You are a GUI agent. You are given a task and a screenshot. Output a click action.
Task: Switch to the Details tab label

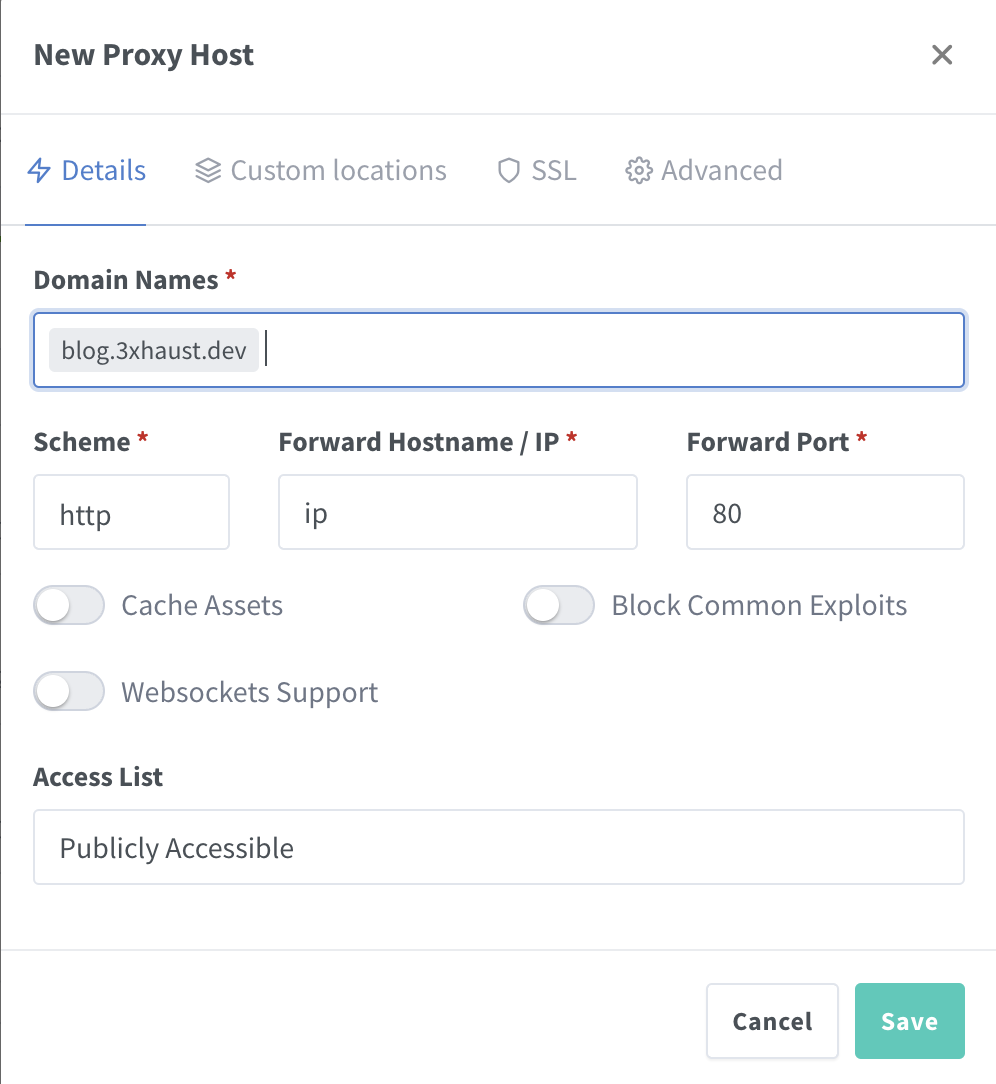pos(104,171)
